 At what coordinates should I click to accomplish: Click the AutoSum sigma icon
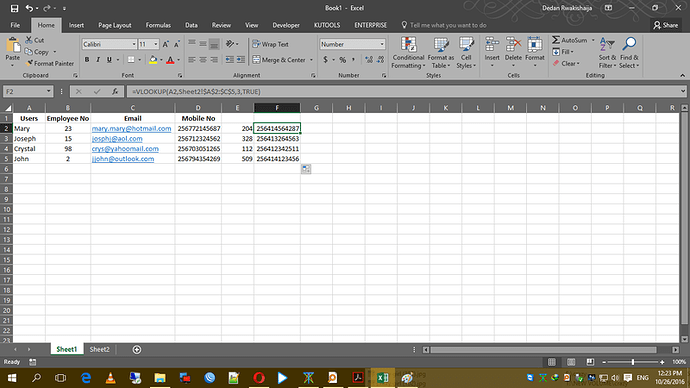tap(556, 40)
